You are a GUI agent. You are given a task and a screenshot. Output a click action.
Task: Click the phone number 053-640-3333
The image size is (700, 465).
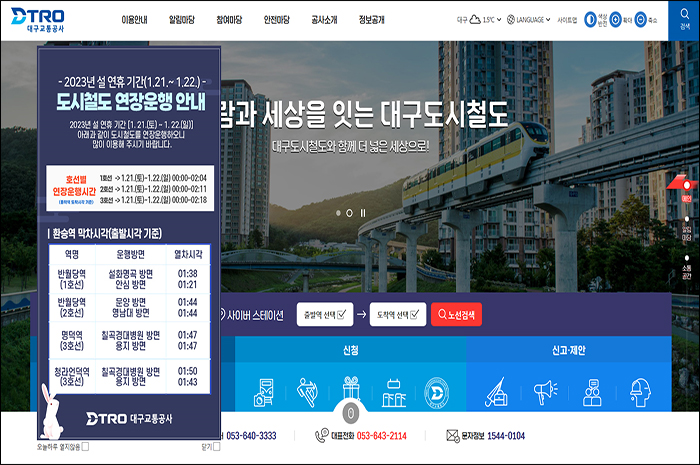(251, 436)
